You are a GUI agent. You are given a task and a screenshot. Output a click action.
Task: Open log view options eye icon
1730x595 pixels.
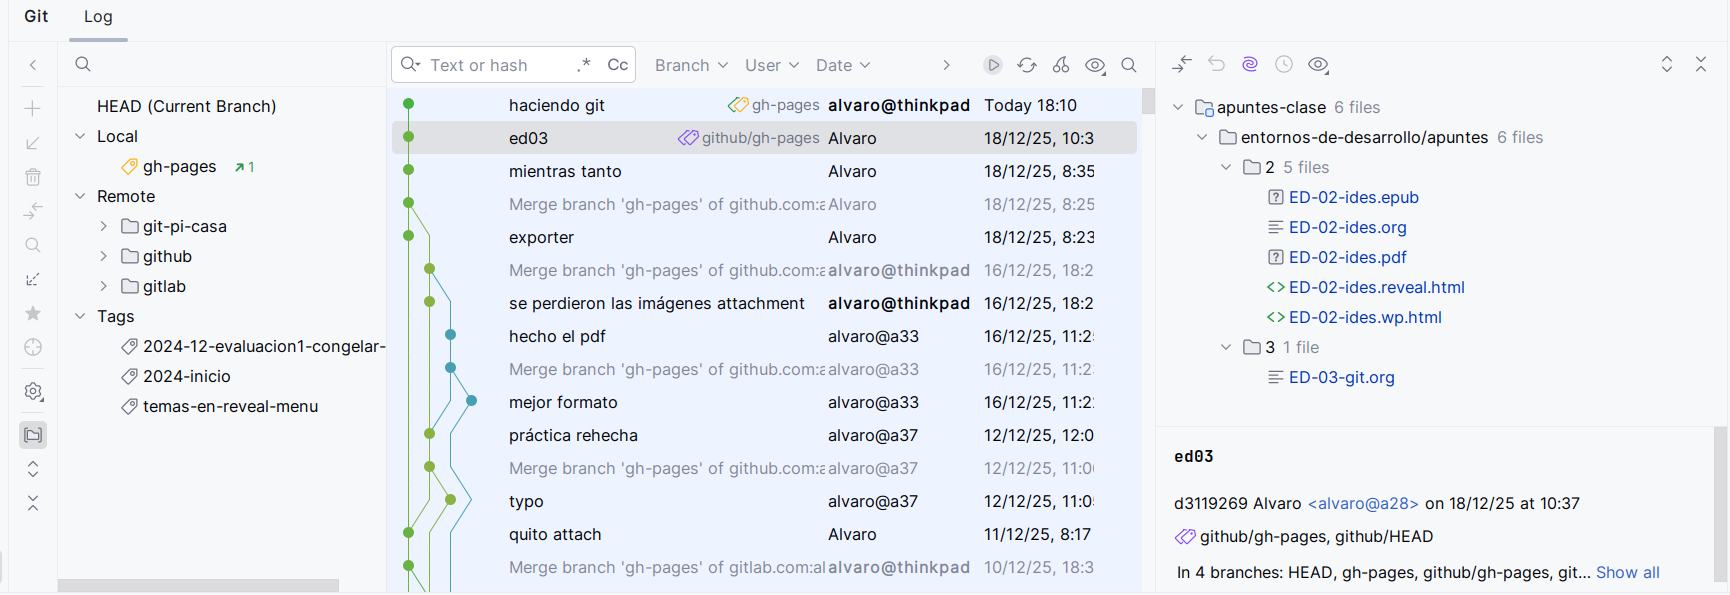click(1095, 65)
